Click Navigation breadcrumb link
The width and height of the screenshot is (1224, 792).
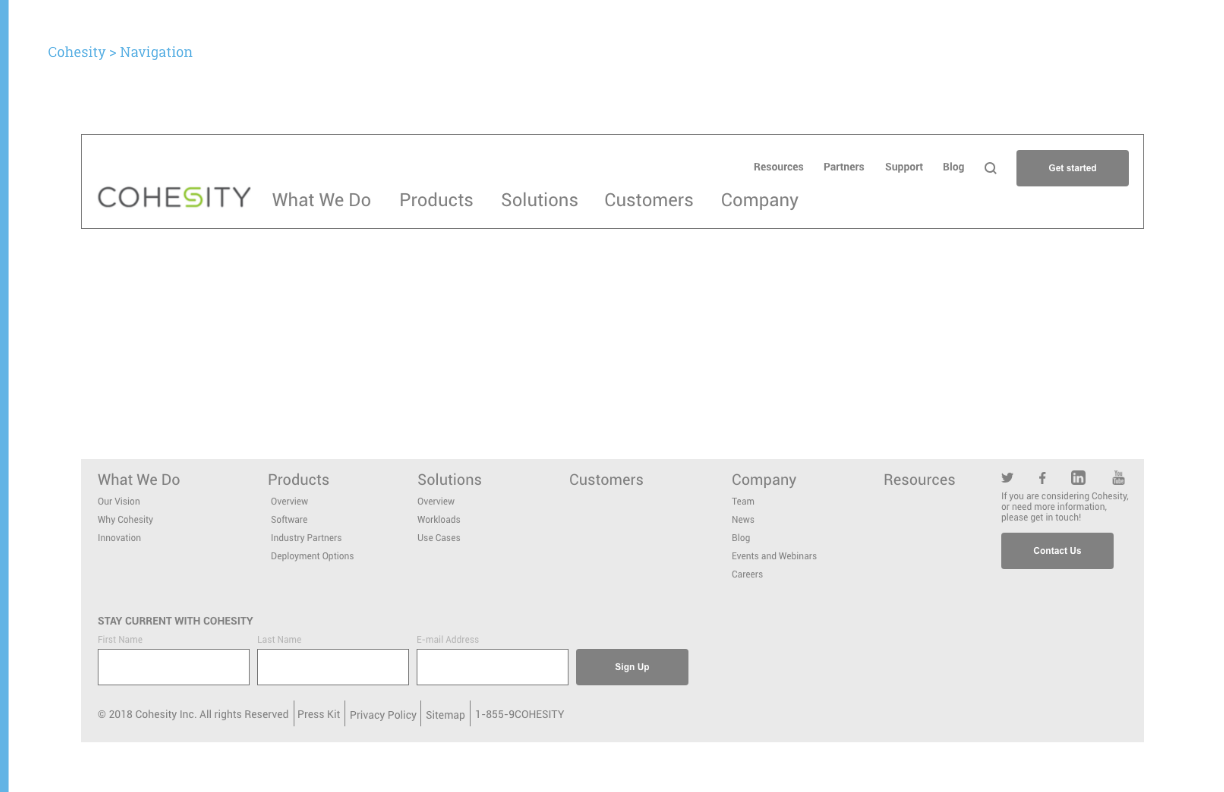coord(156,52)
